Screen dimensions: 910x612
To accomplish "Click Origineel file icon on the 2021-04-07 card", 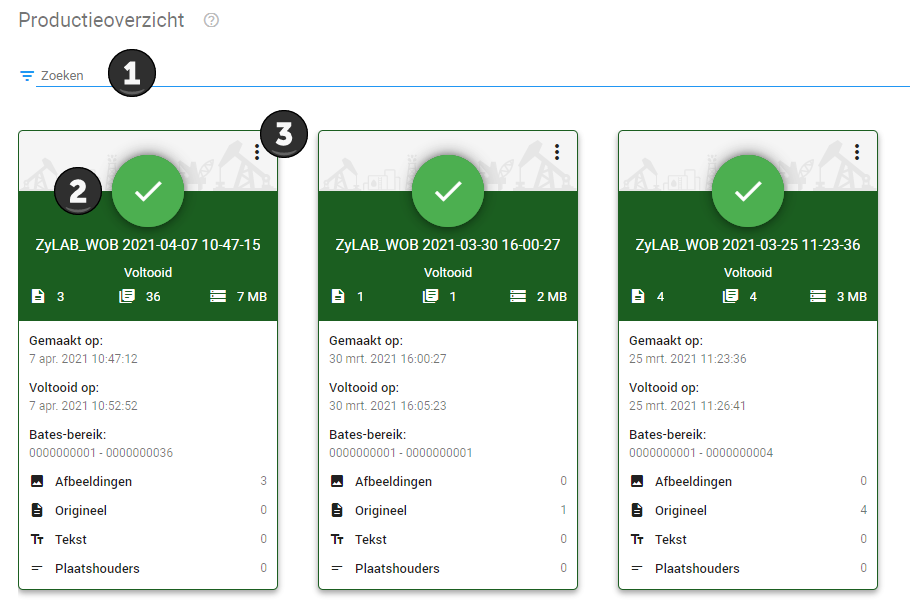I will [x=37, y=510].
